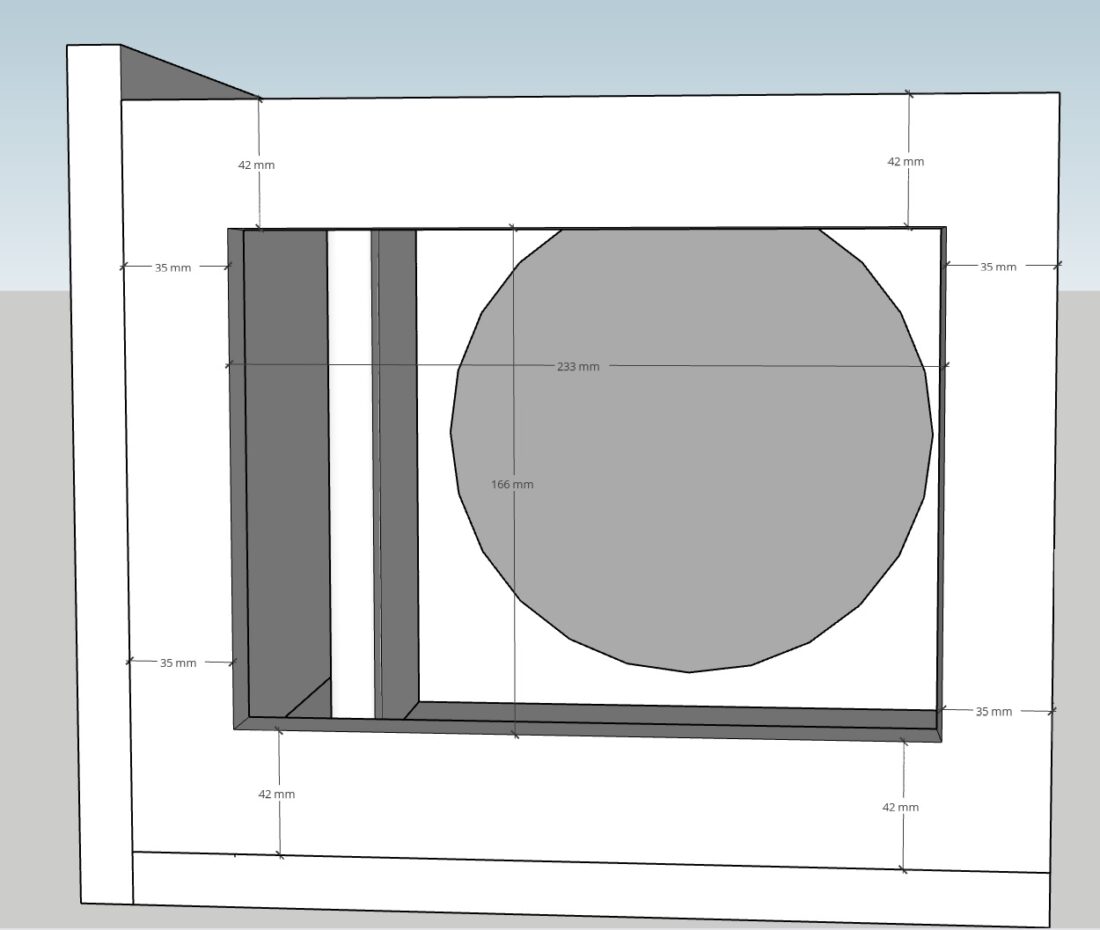Click the bottom-right 42 mm dimension text
The height and width of the screenshot is (930, 1100).
900,805
